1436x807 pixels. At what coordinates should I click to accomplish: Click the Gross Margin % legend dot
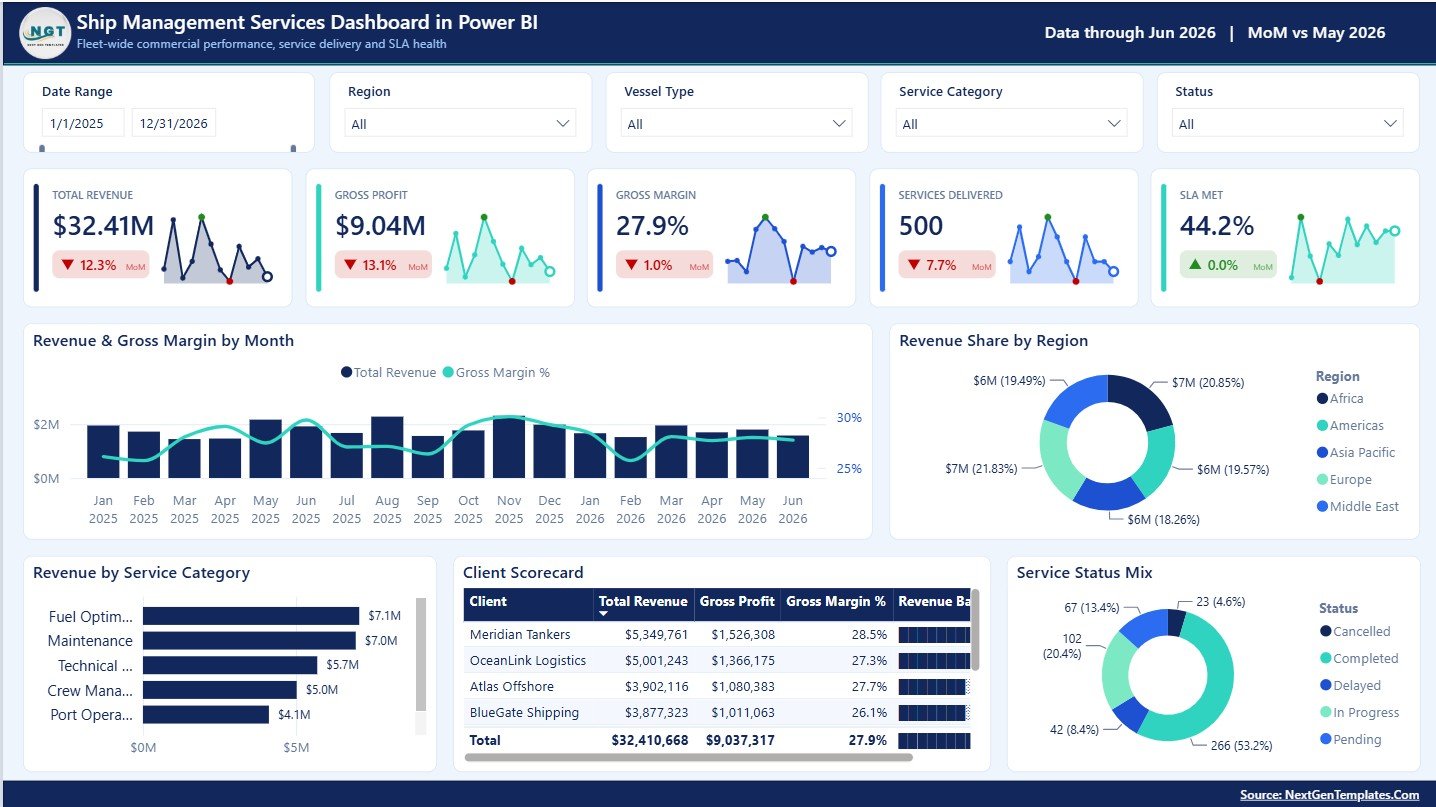click(448, 372)
